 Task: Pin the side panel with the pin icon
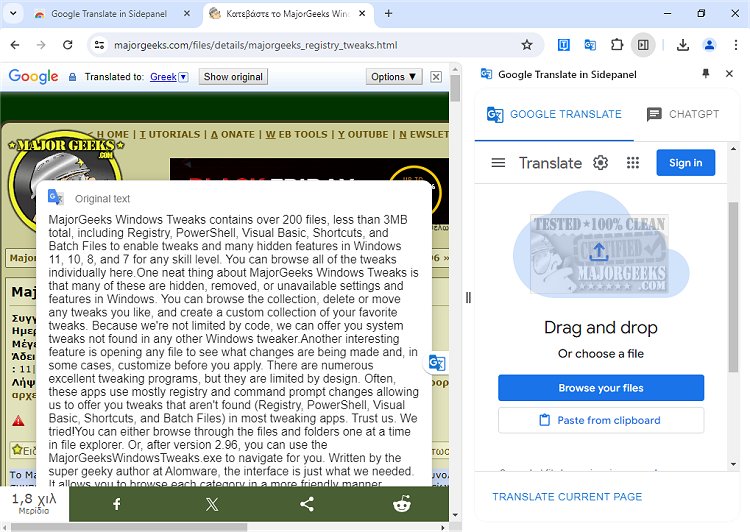tap(706, 74)
